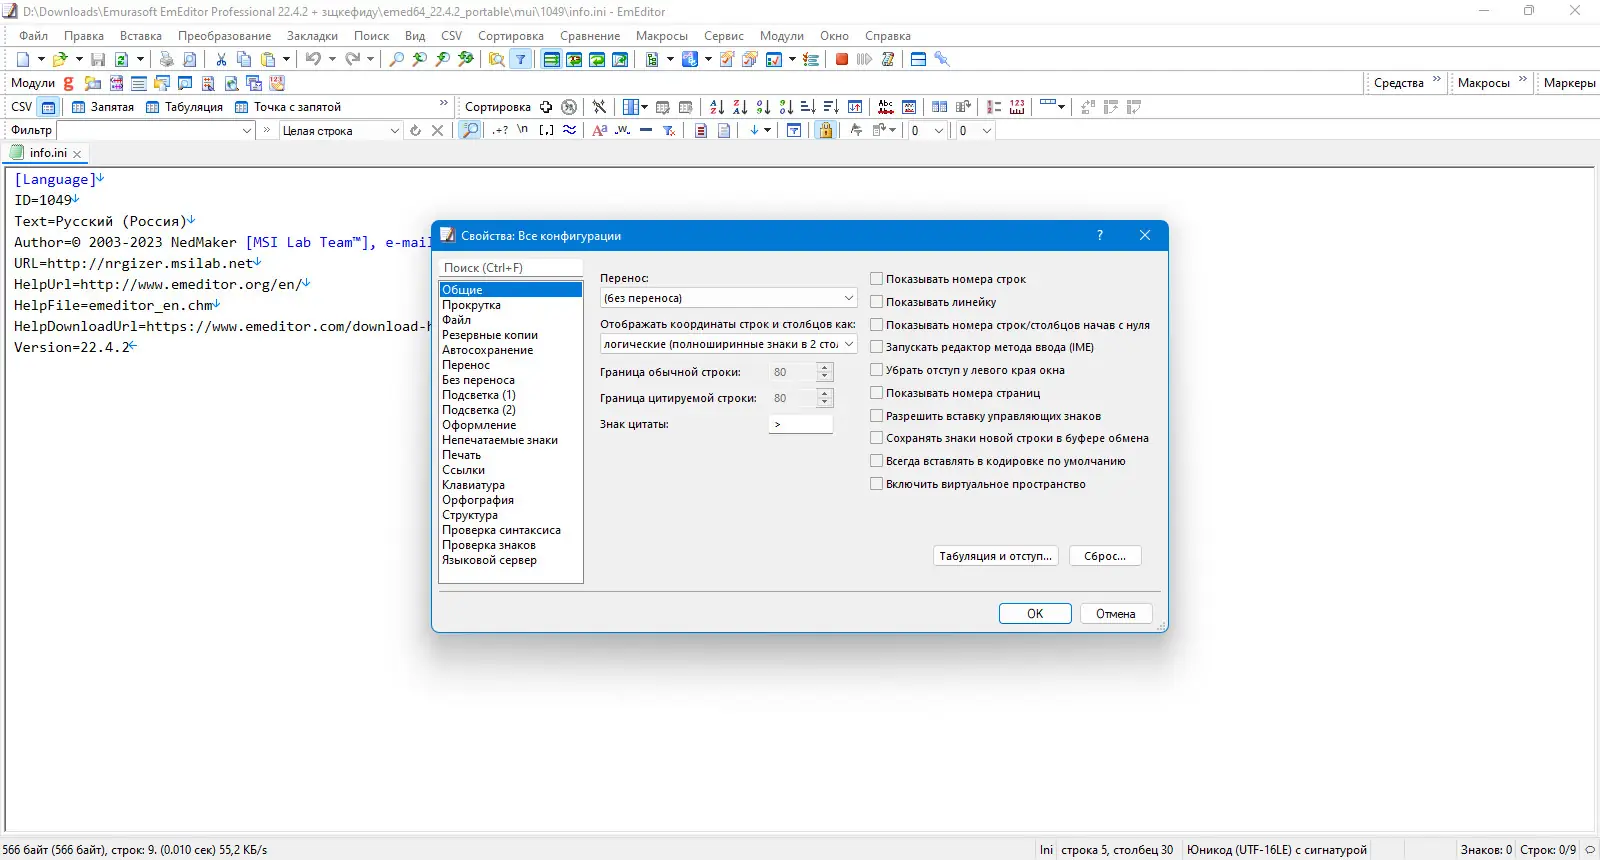Open the Правка menu

point(84,36)
